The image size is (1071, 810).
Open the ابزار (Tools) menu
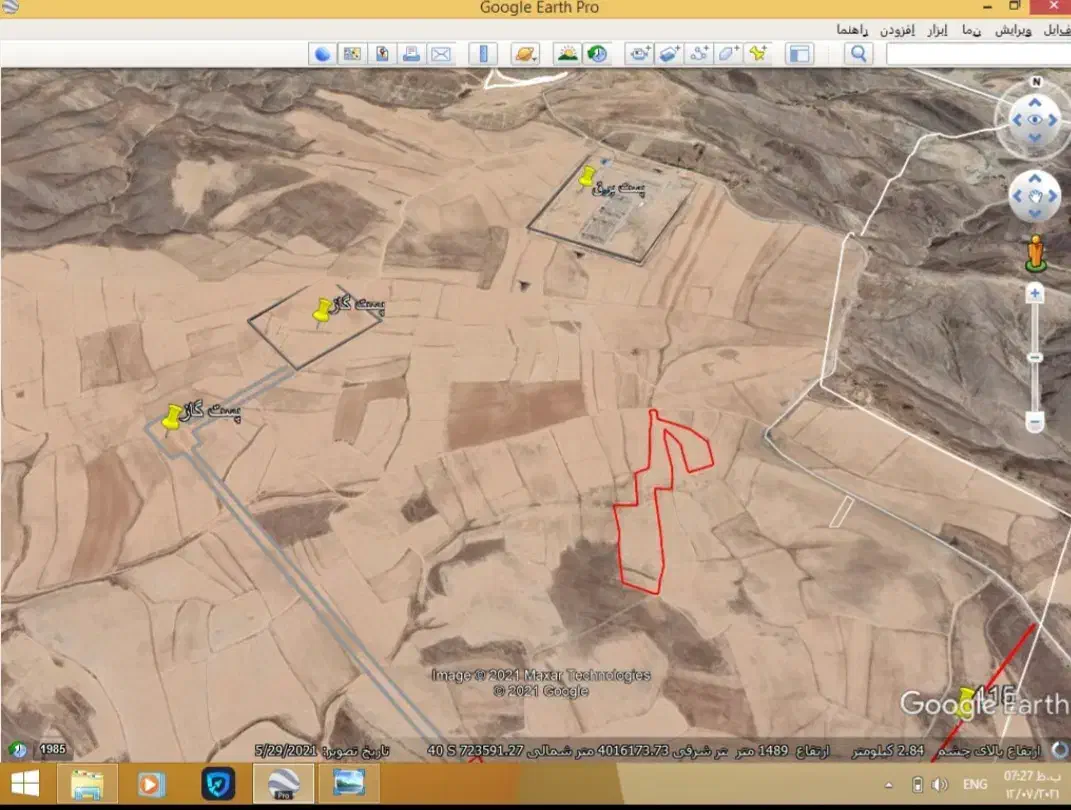click(x=936, y=30)
